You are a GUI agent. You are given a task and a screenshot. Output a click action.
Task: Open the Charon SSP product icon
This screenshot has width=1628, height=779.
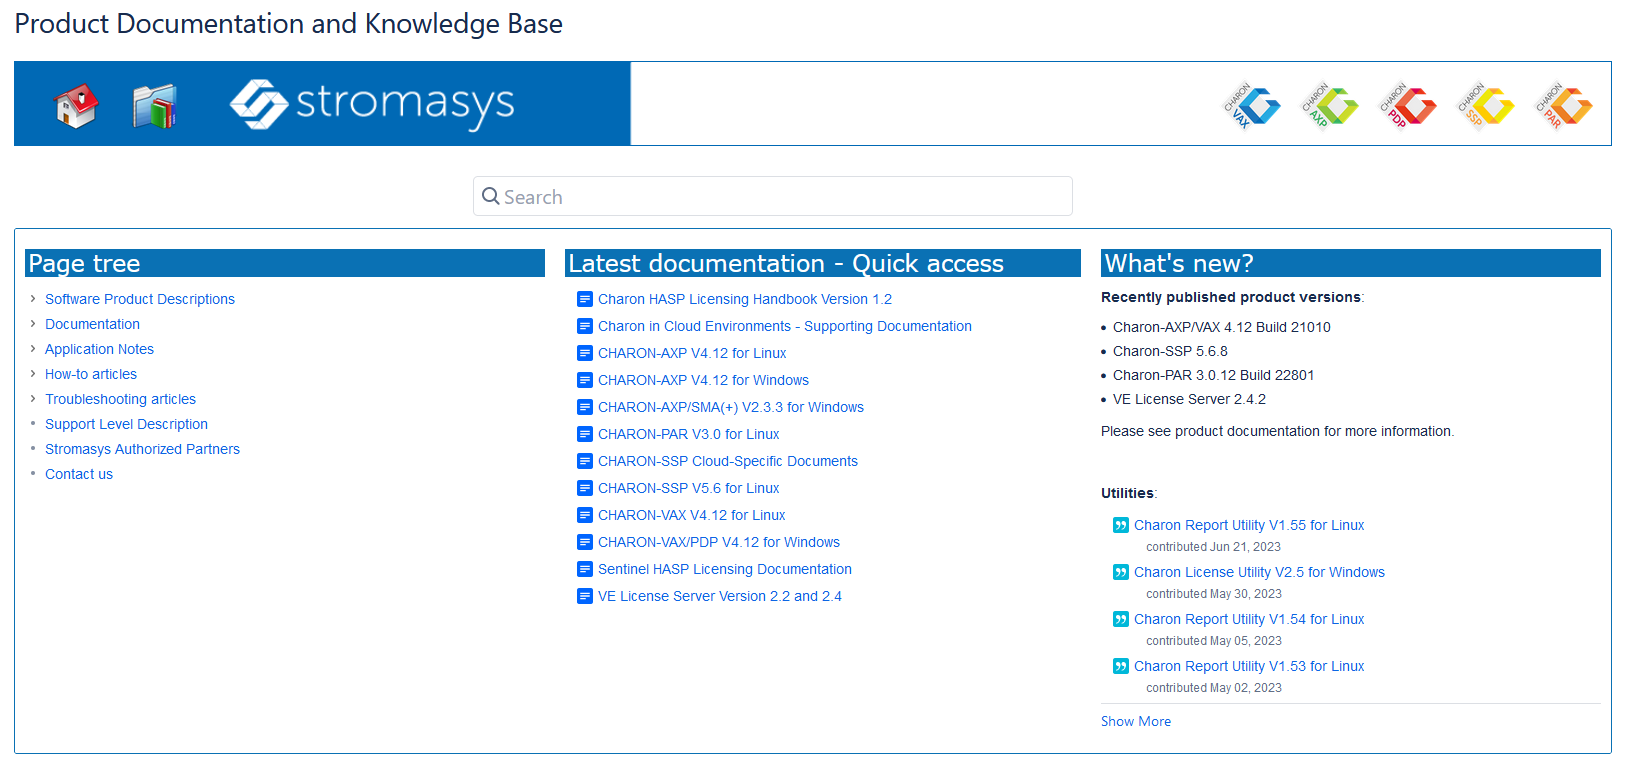1485,105
